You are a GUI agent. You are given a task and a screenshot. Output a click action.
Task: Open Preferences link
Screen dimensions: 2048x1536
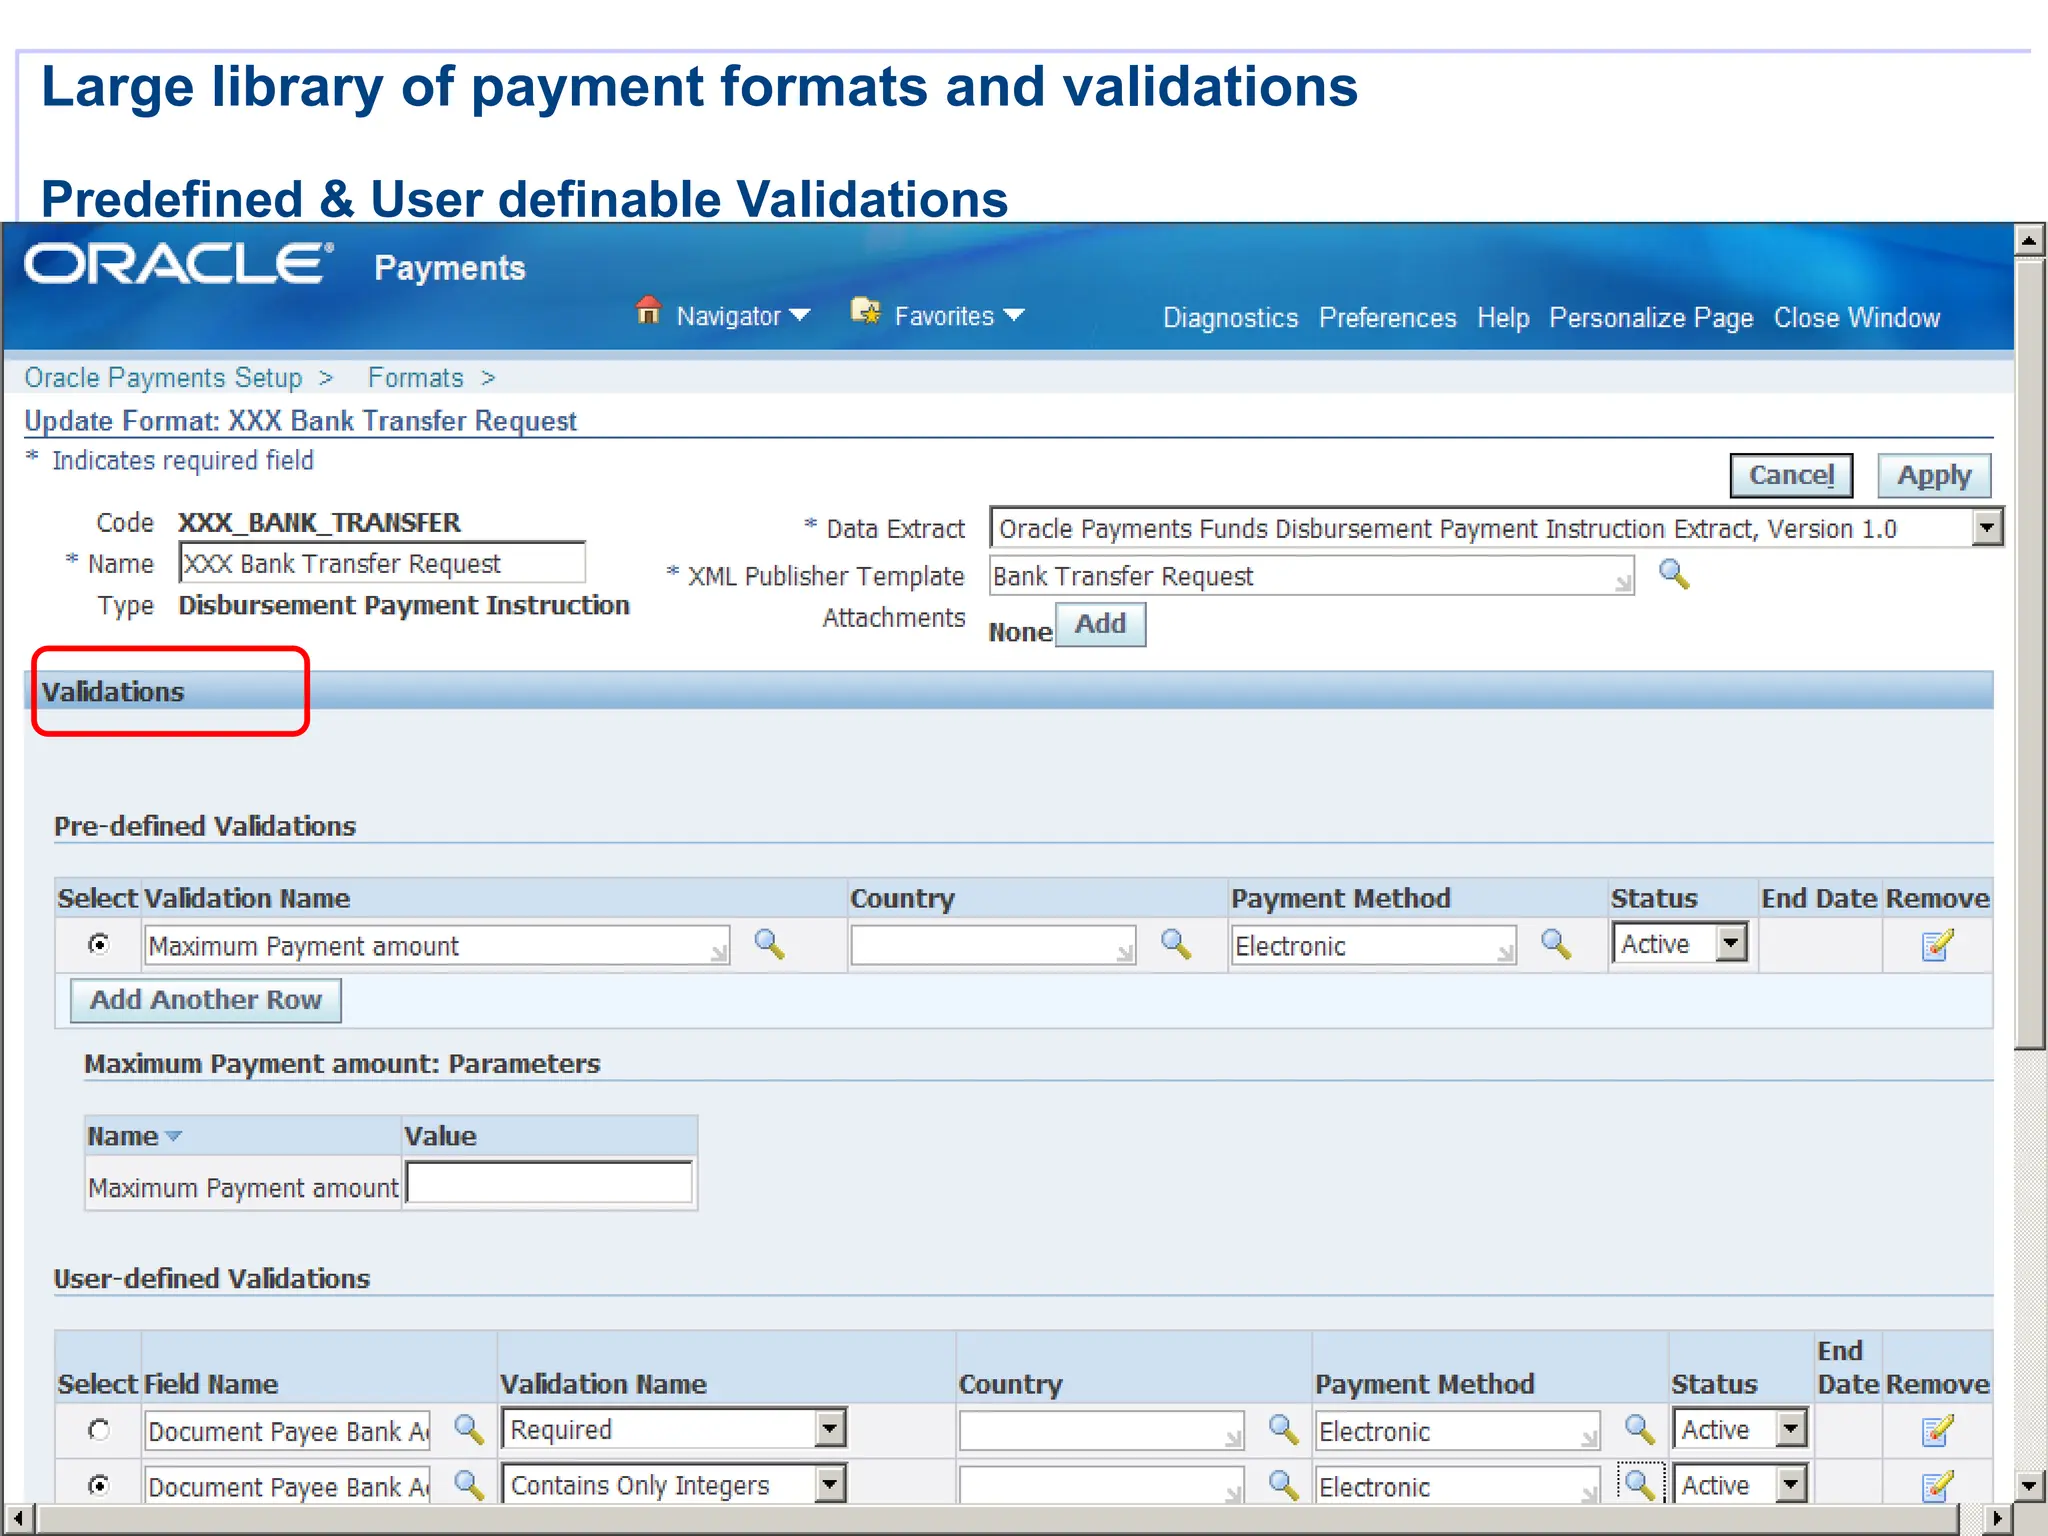[x=1387, y=318]
